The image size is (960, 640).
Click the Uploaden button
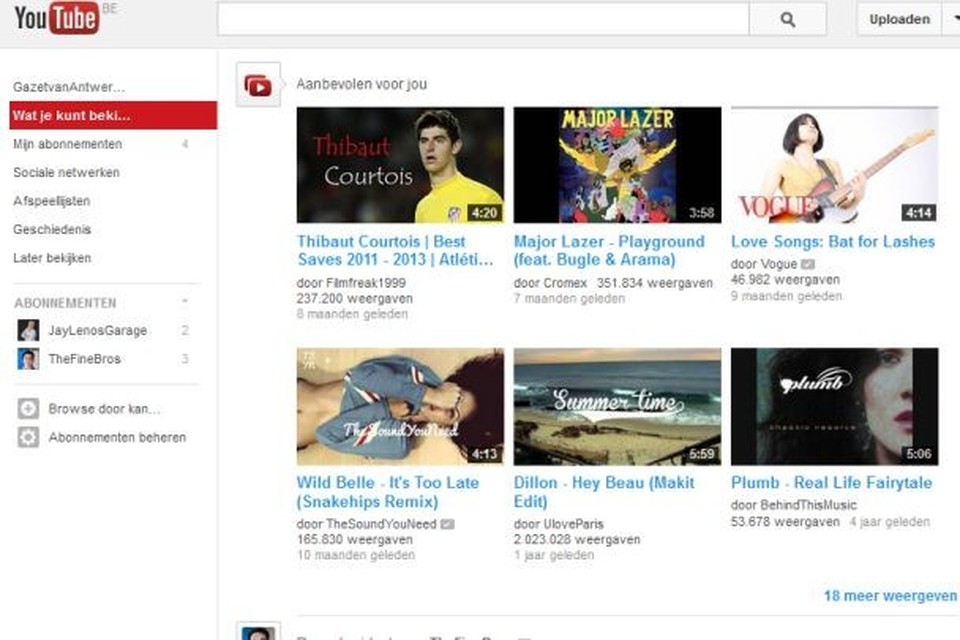pos(899,20)
